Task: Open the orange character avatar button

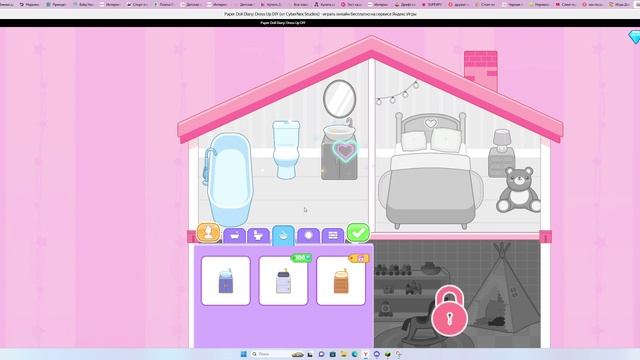Action: click(209, 233)
